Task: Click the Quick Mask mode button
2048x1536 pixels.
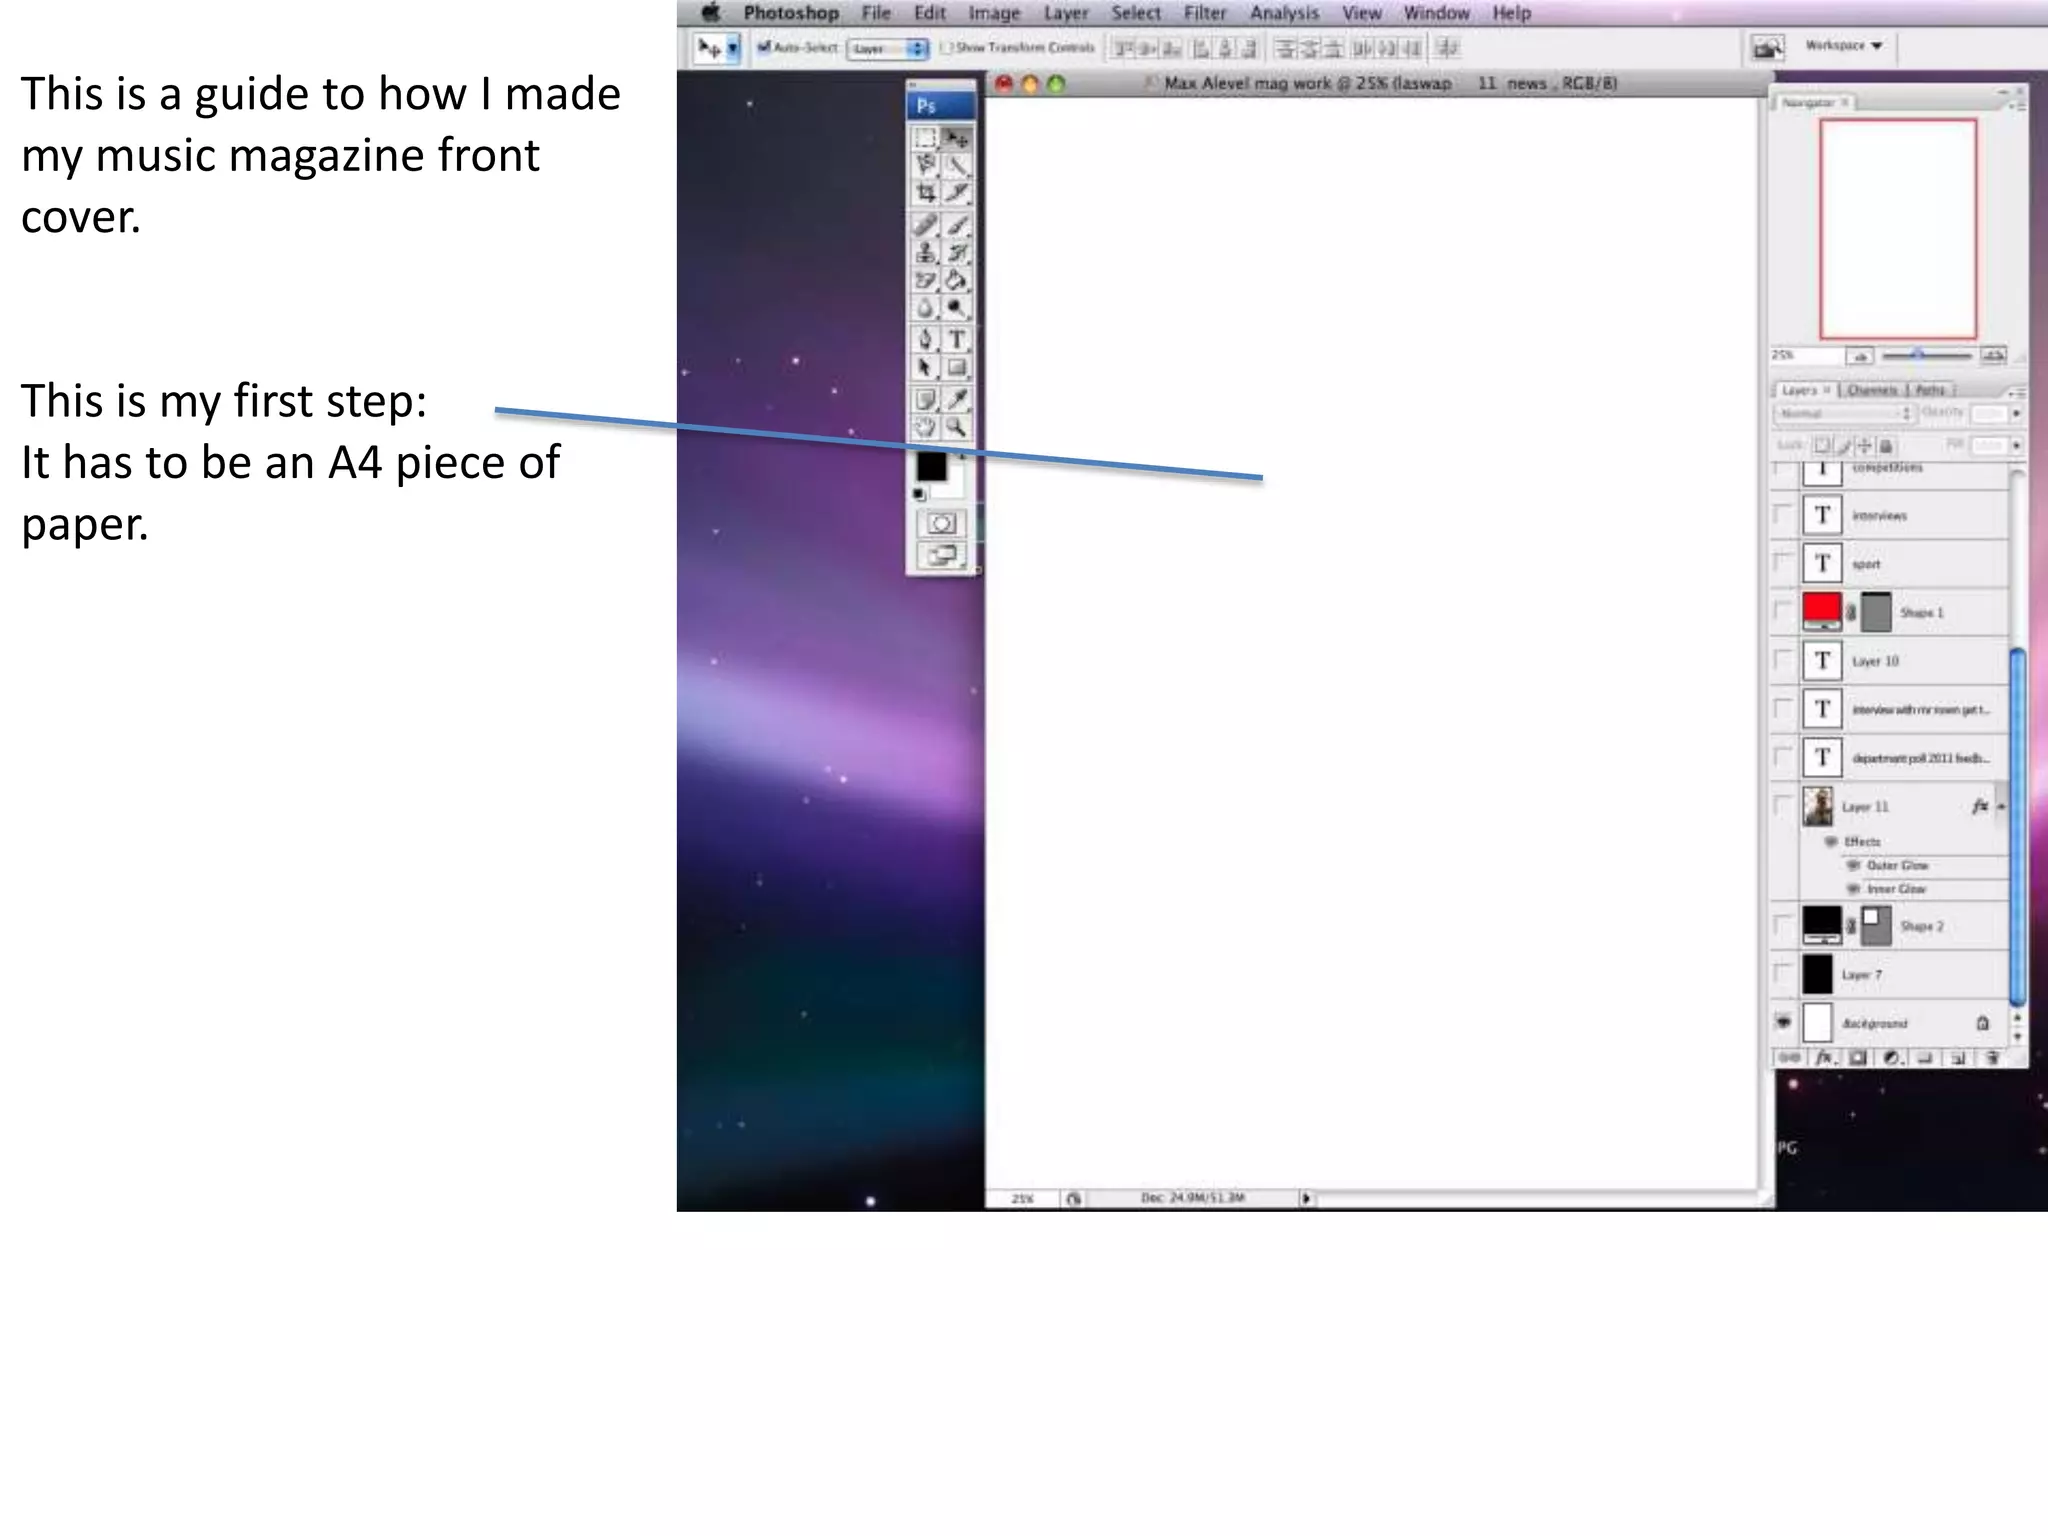Action: click(x=941, y=523)
